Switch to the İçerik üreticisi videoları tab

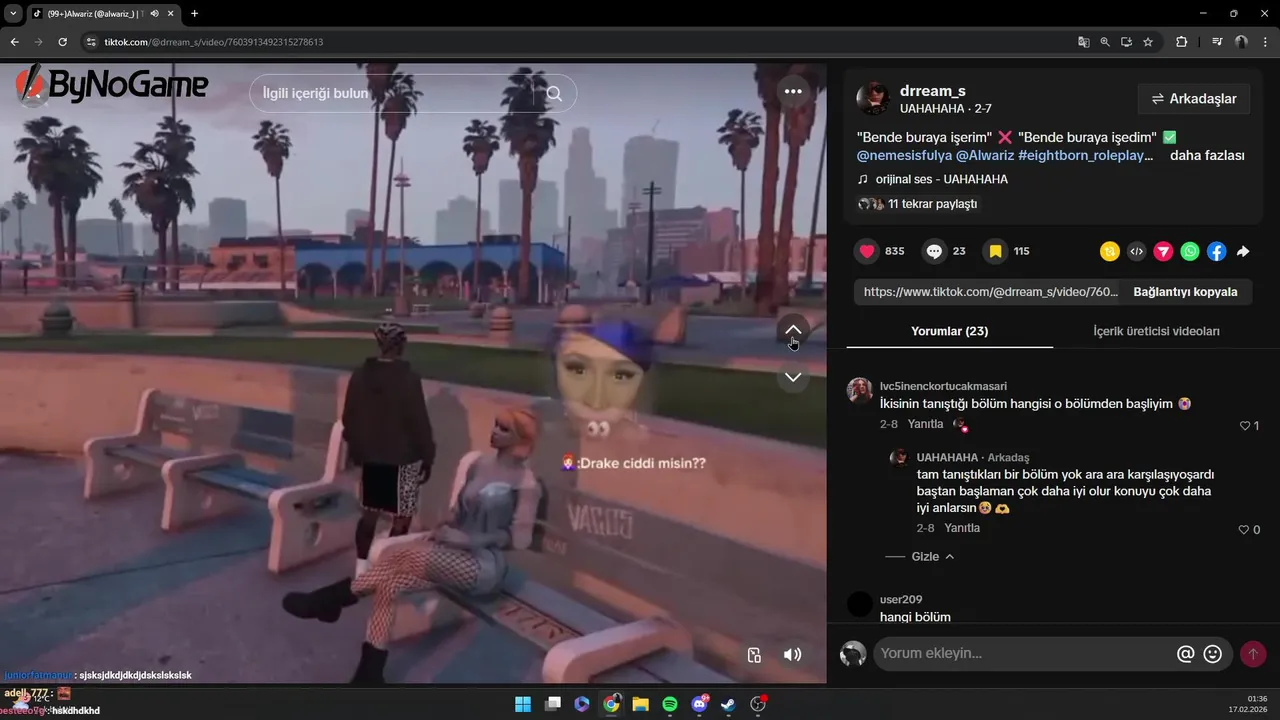tap(1156, 331)
